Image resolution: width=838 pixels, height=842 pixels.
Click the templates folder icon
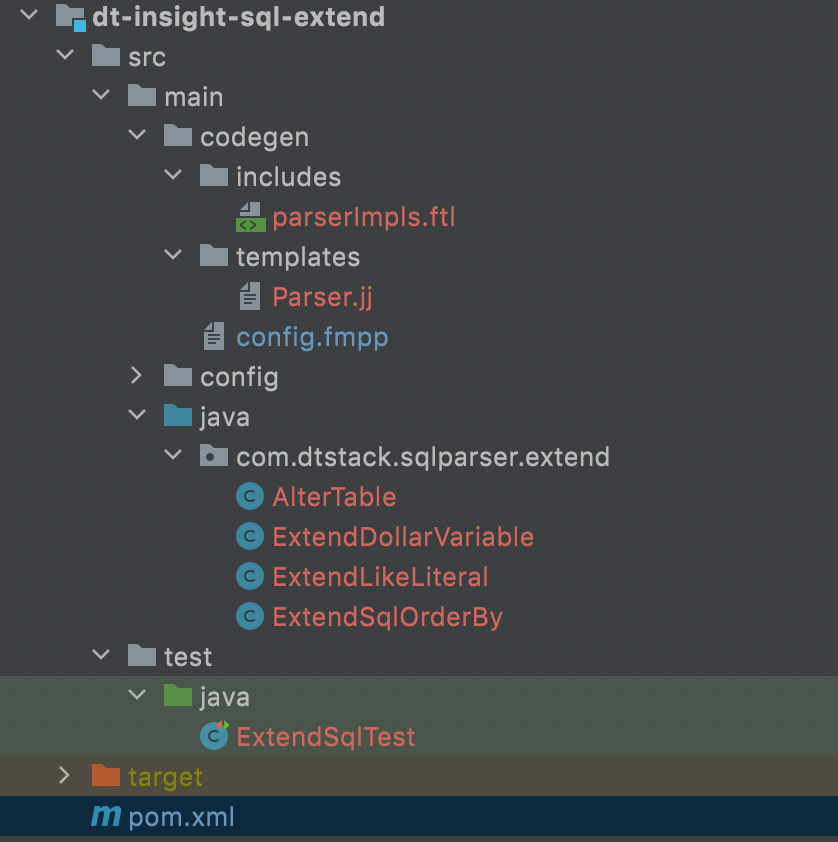pyautogui.click(x=214, y=256)
